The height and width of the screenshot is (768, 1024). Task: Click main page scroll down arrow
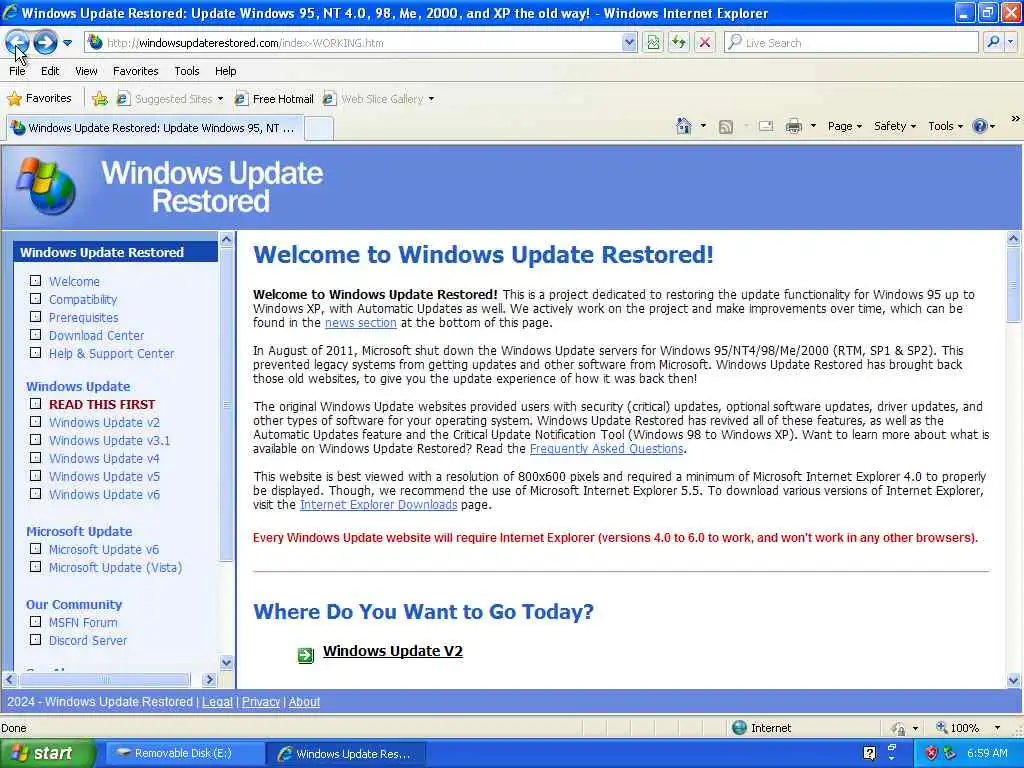pyautogui.click(x=1014, y=680)
